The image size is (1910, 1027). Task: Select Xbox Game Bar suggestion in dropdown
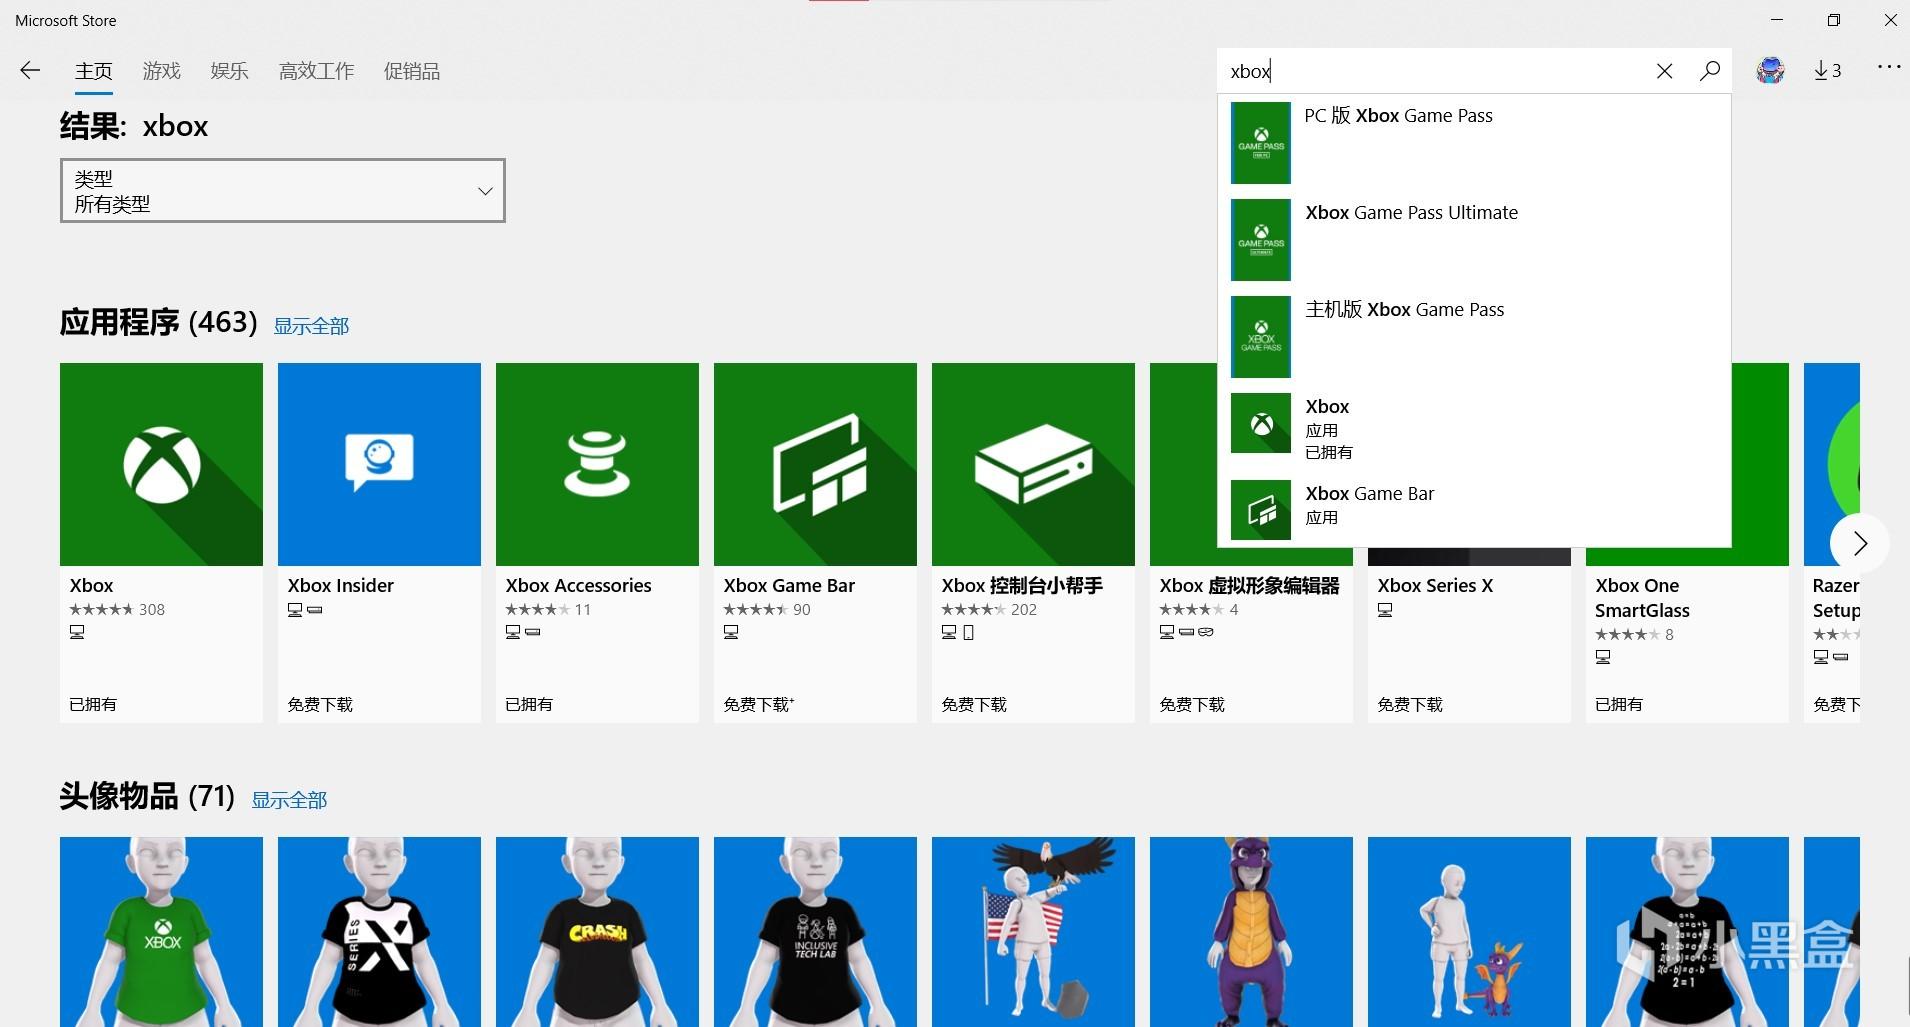click(1473, 508)
